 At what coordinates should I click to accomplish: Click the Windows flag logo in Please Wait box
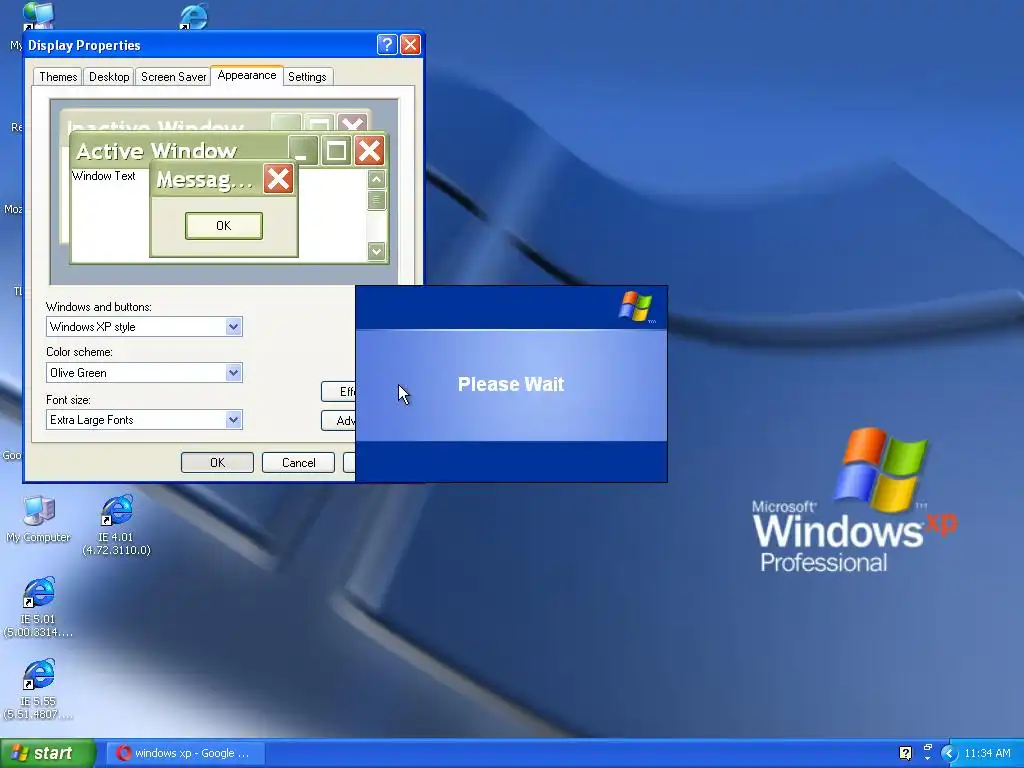pyautogui.click(x=635, y=306)
